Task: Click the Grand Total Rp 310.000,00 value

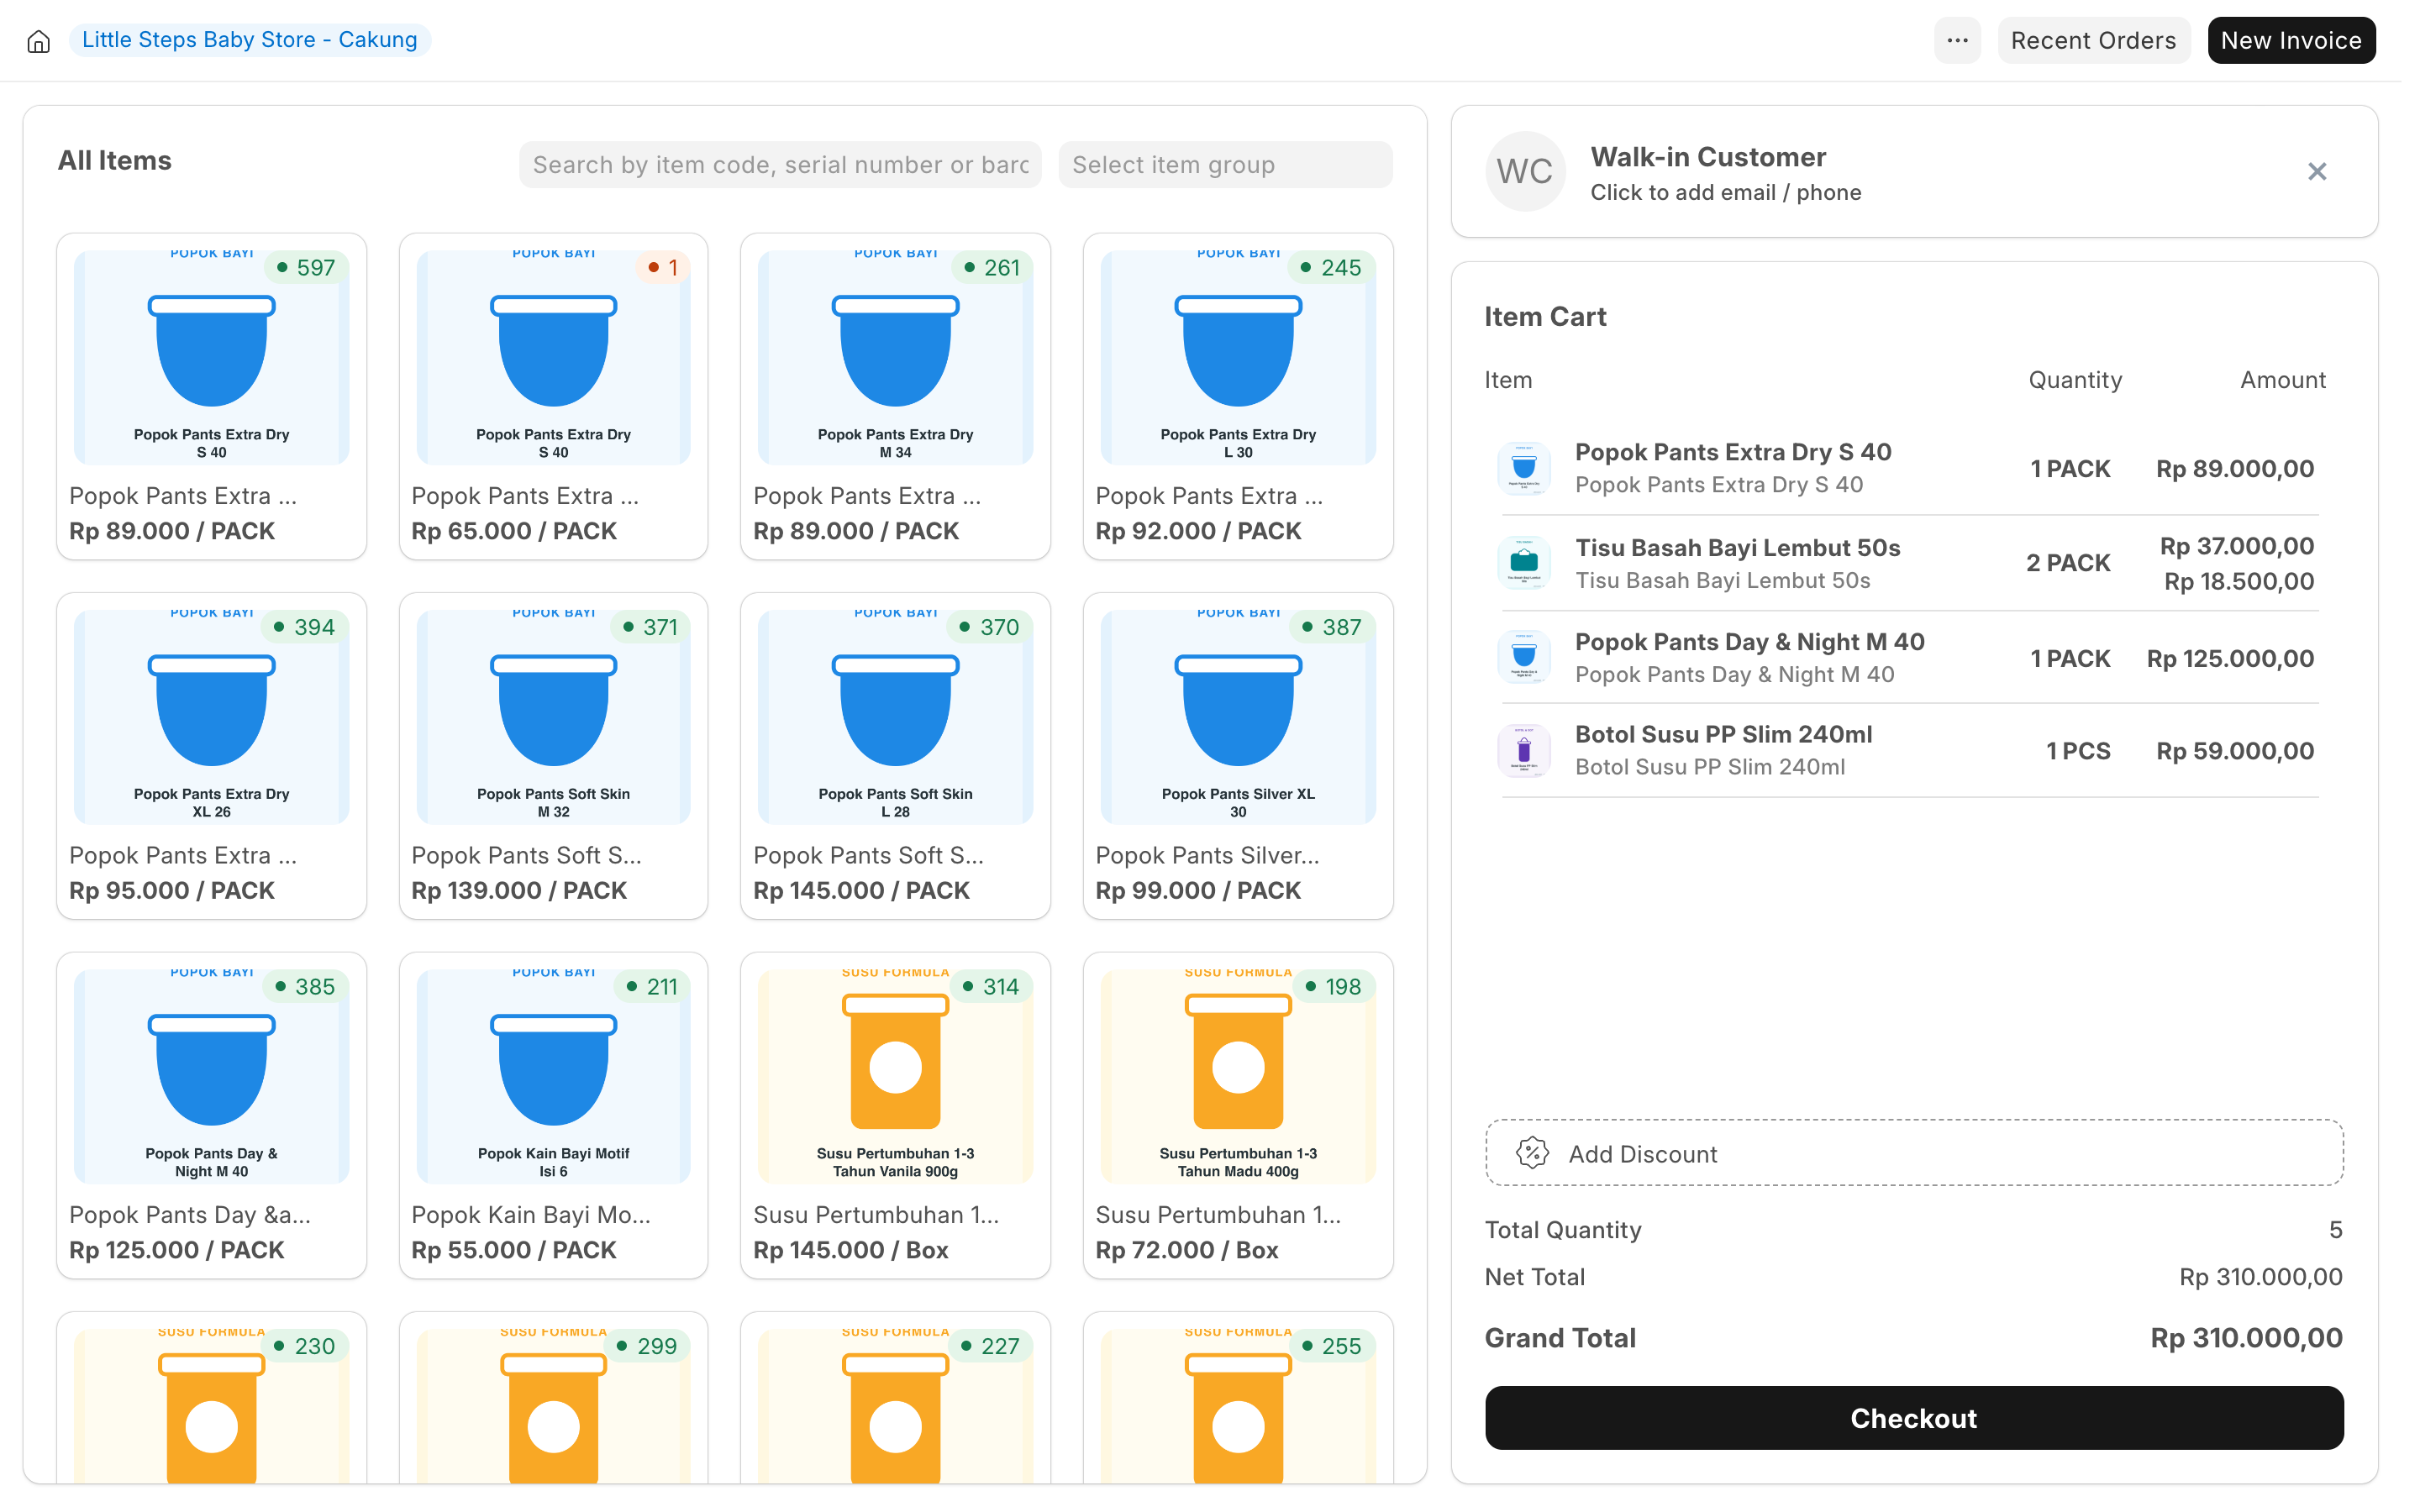Action: point(2246,1338)
